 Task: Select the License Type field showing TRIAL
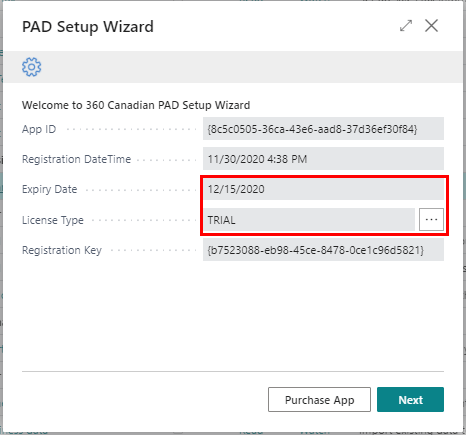coord(309,220)
